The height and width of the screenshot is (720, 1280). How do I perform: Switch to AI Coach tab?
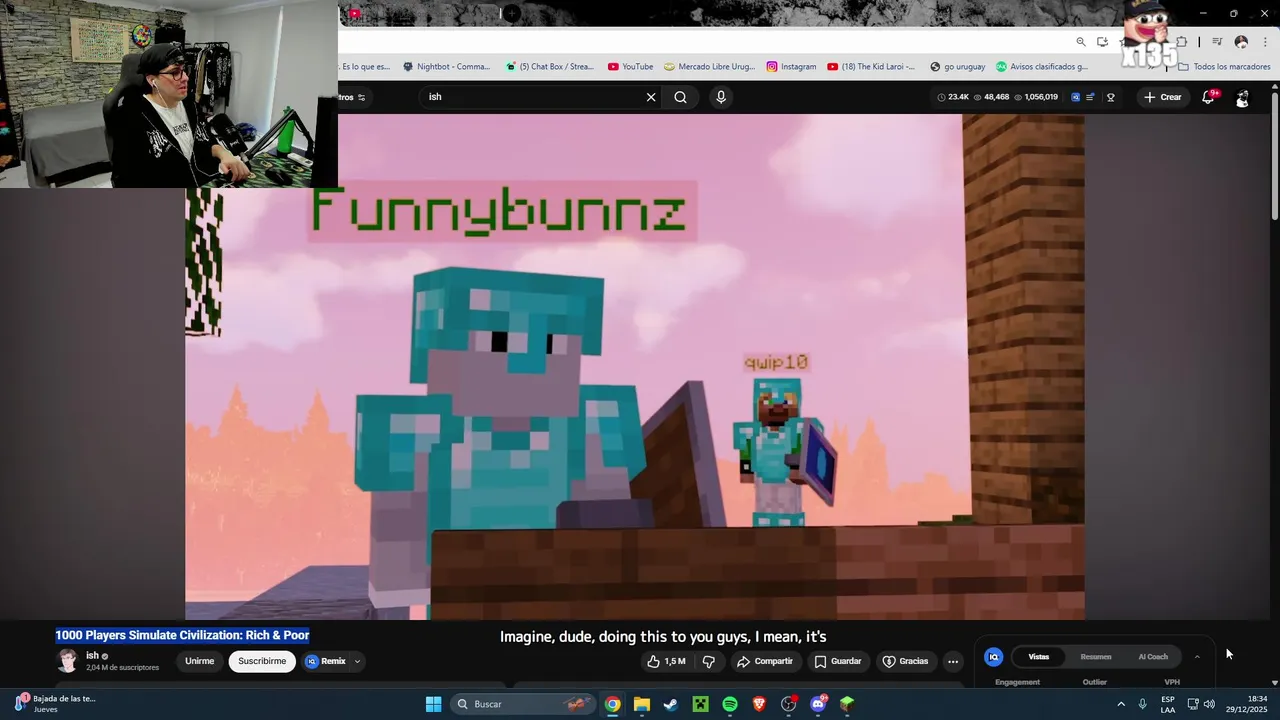pyautogui.click(x=1153, y=657)
